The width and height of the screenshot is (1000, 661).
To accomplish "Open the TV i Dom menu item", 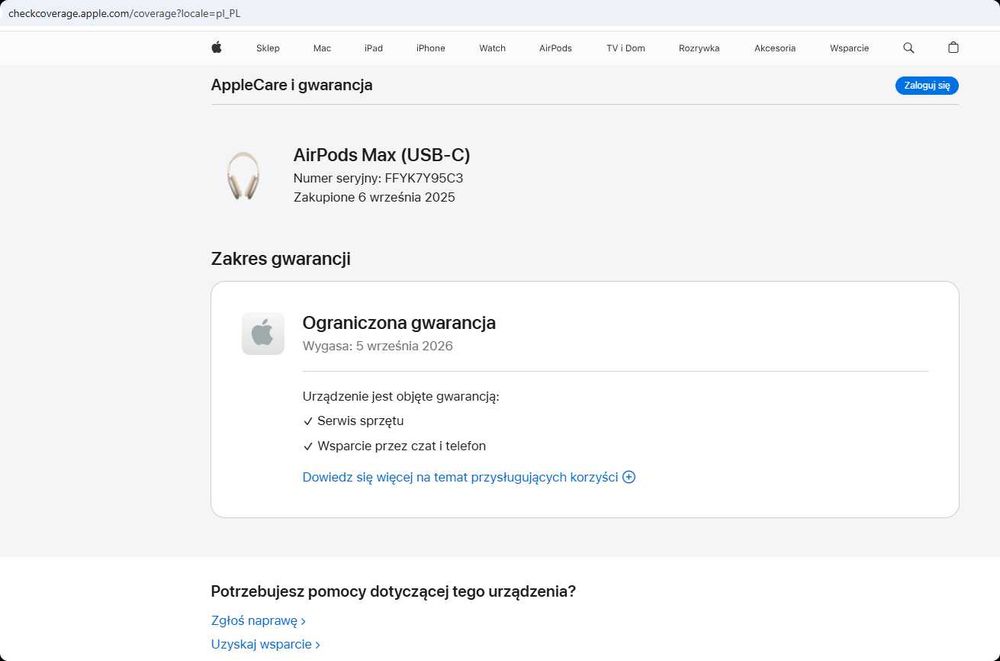I will click(626, 48).
